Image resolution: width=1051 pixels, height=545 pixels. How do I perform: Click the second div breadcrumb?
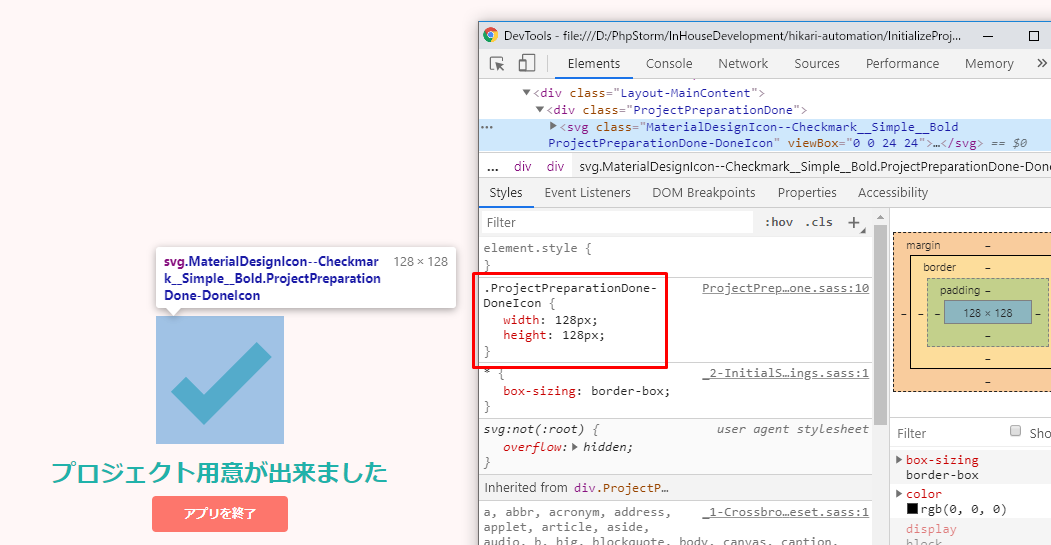(x=556, y=167)
